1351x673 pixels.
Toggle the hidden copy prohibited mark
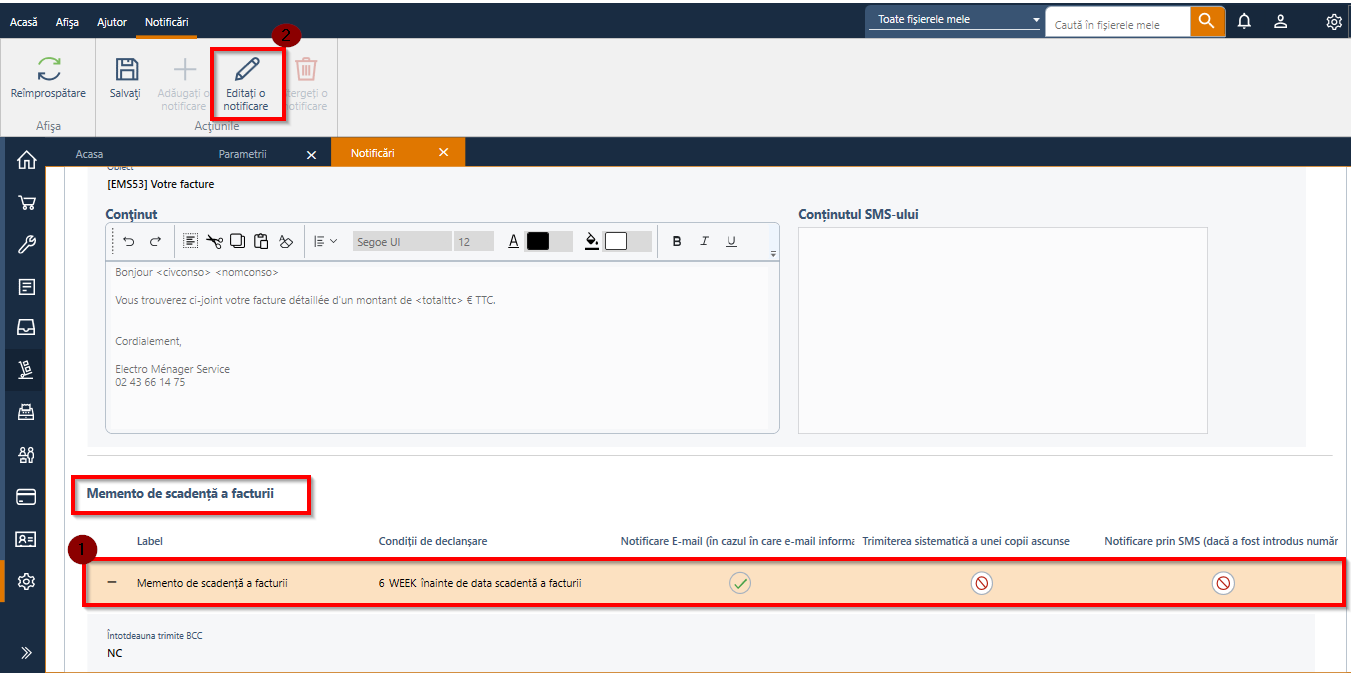[x=982, y=583]
